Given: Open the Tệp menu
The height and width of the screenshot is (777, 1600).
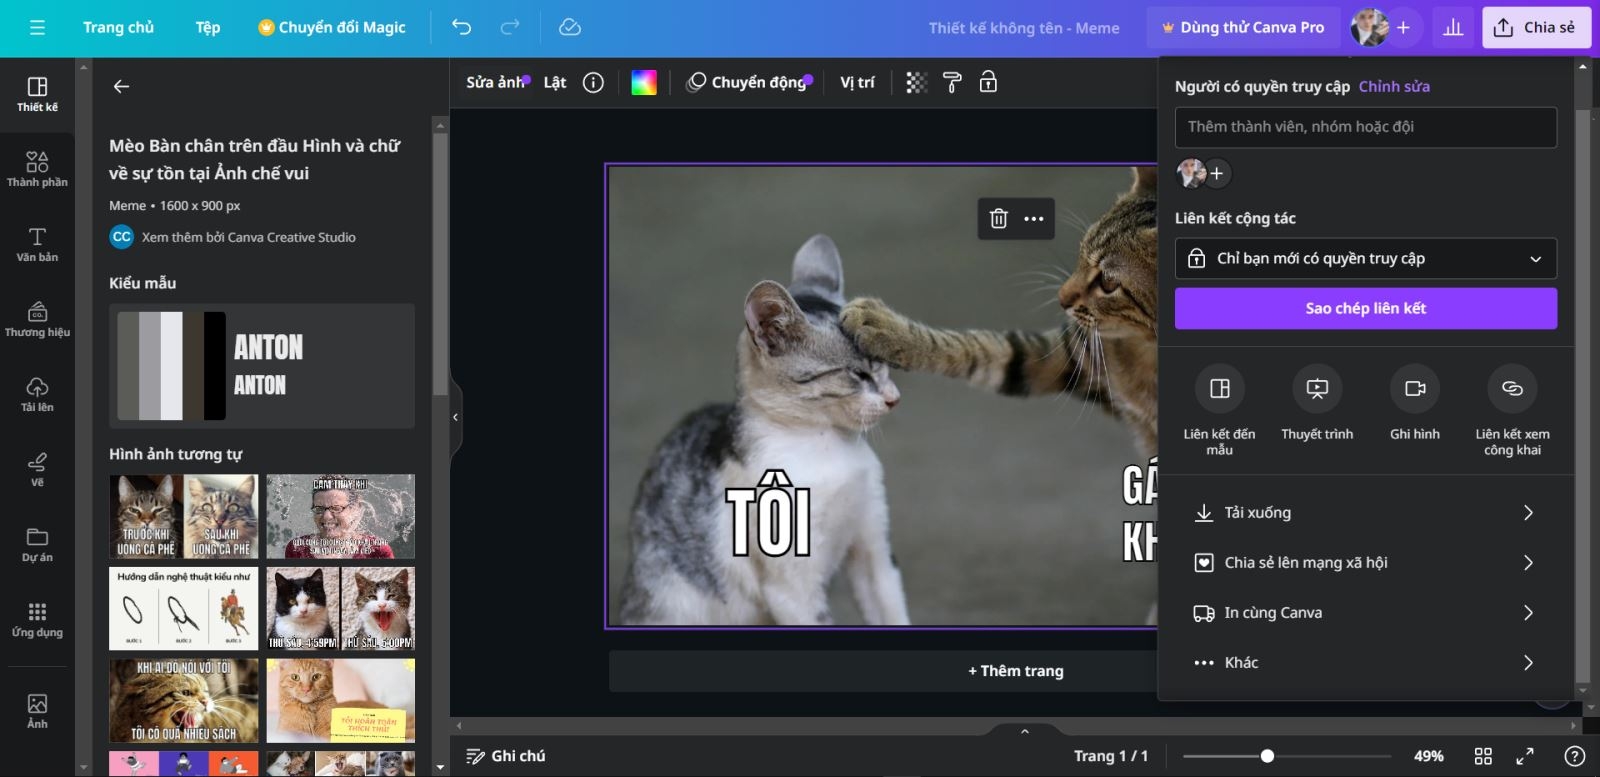Looking at the screenshot, I should pyautogui.click(x=208, y=27).
